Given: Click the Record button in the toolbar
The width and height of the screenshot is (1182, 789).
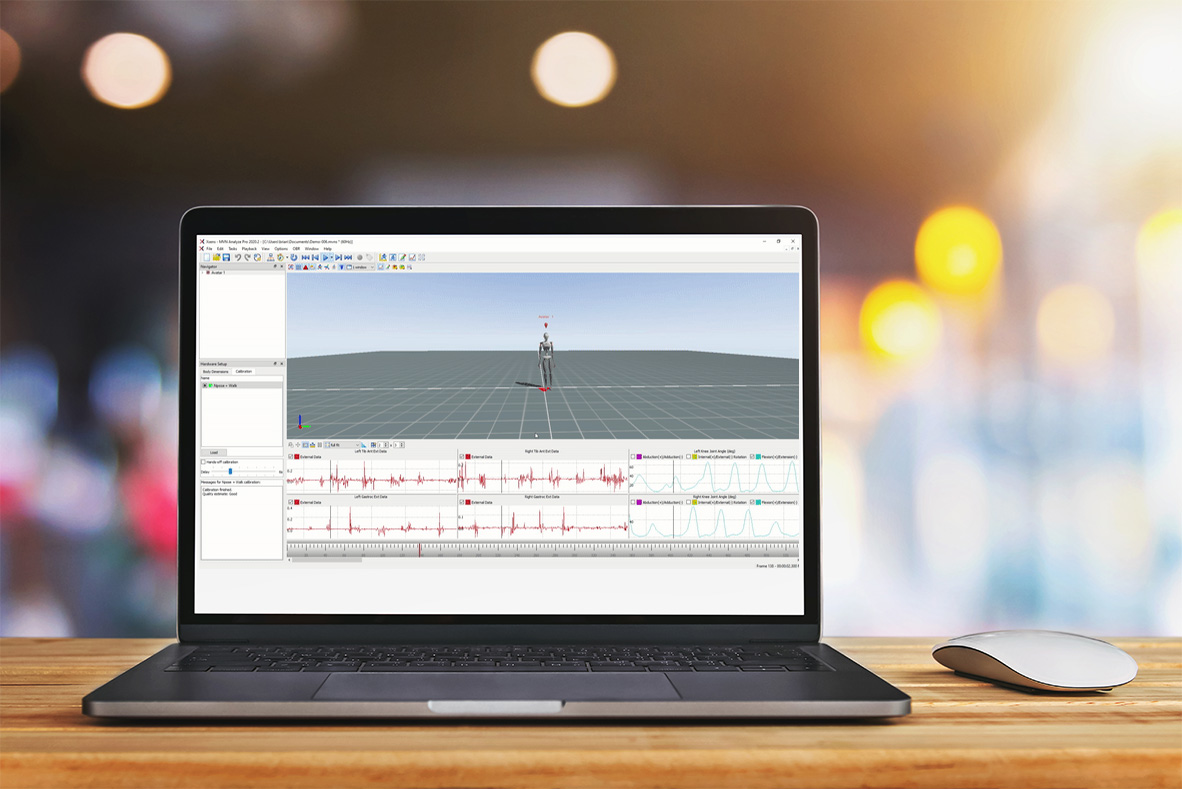Looking at the screenshot, I should (360, 258).
